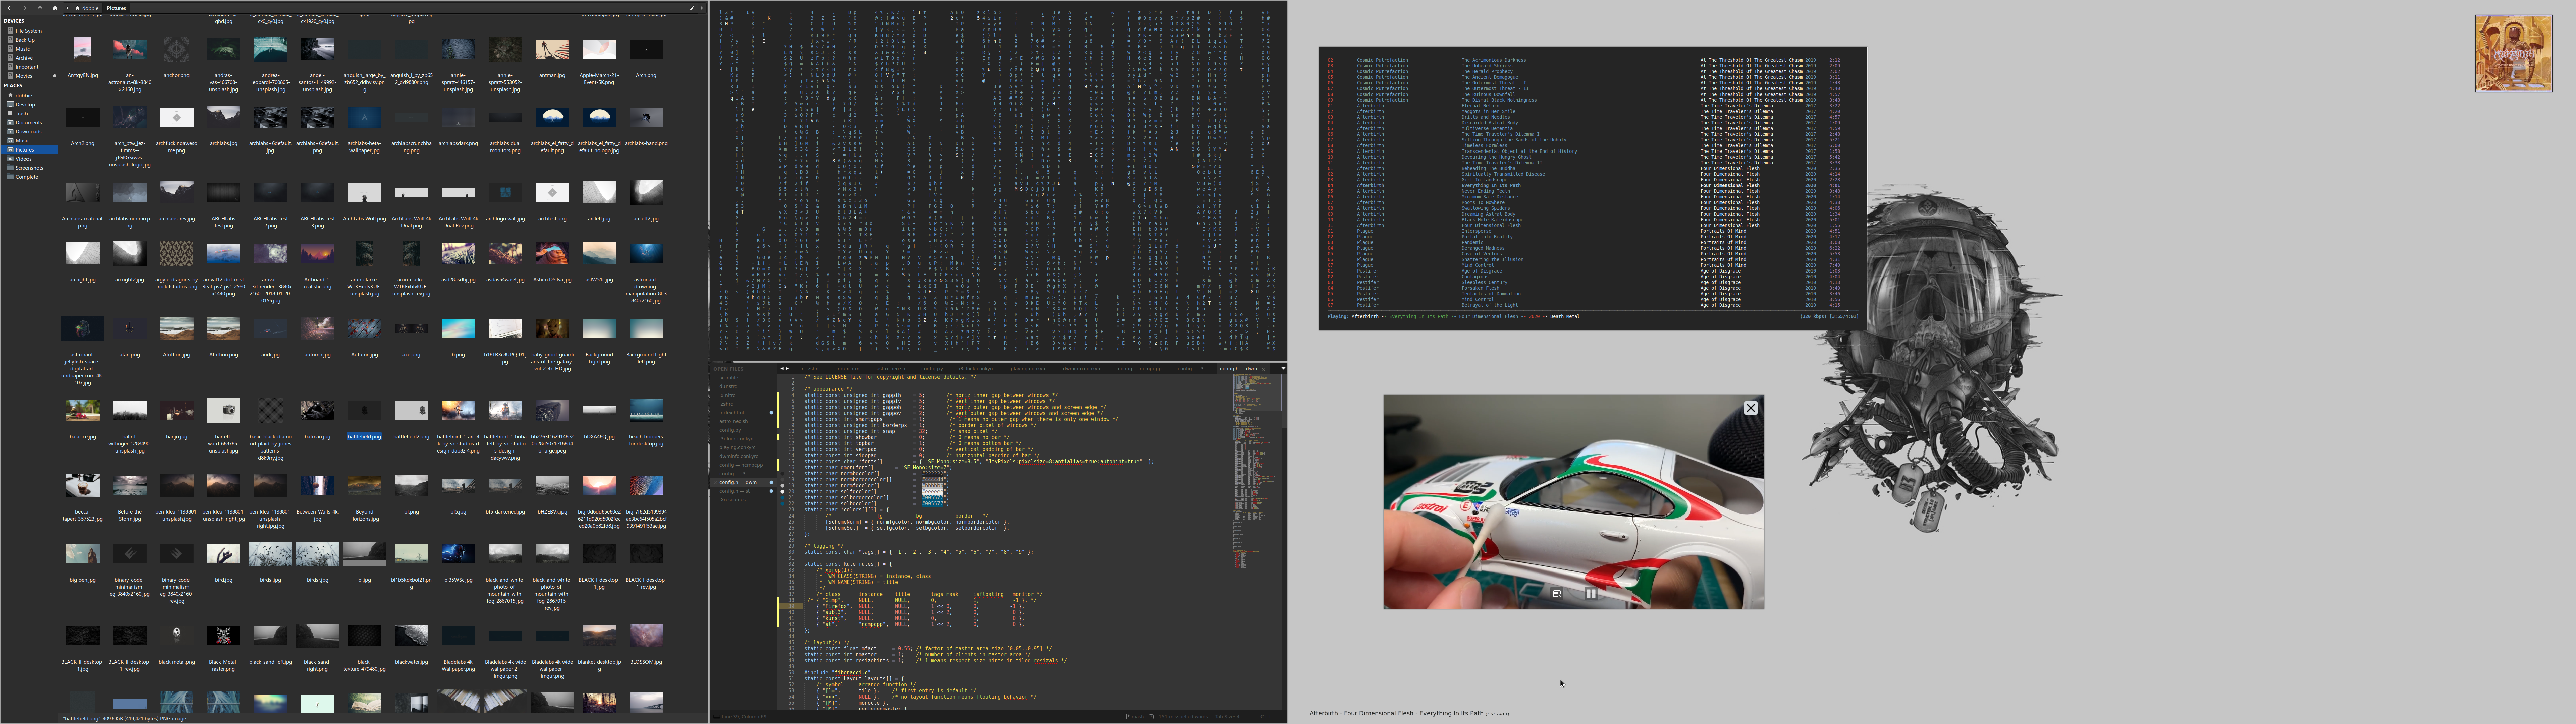2576x724 pixels.
Task: Open the playing.conkyrc tab
Action: (1029, 369)
